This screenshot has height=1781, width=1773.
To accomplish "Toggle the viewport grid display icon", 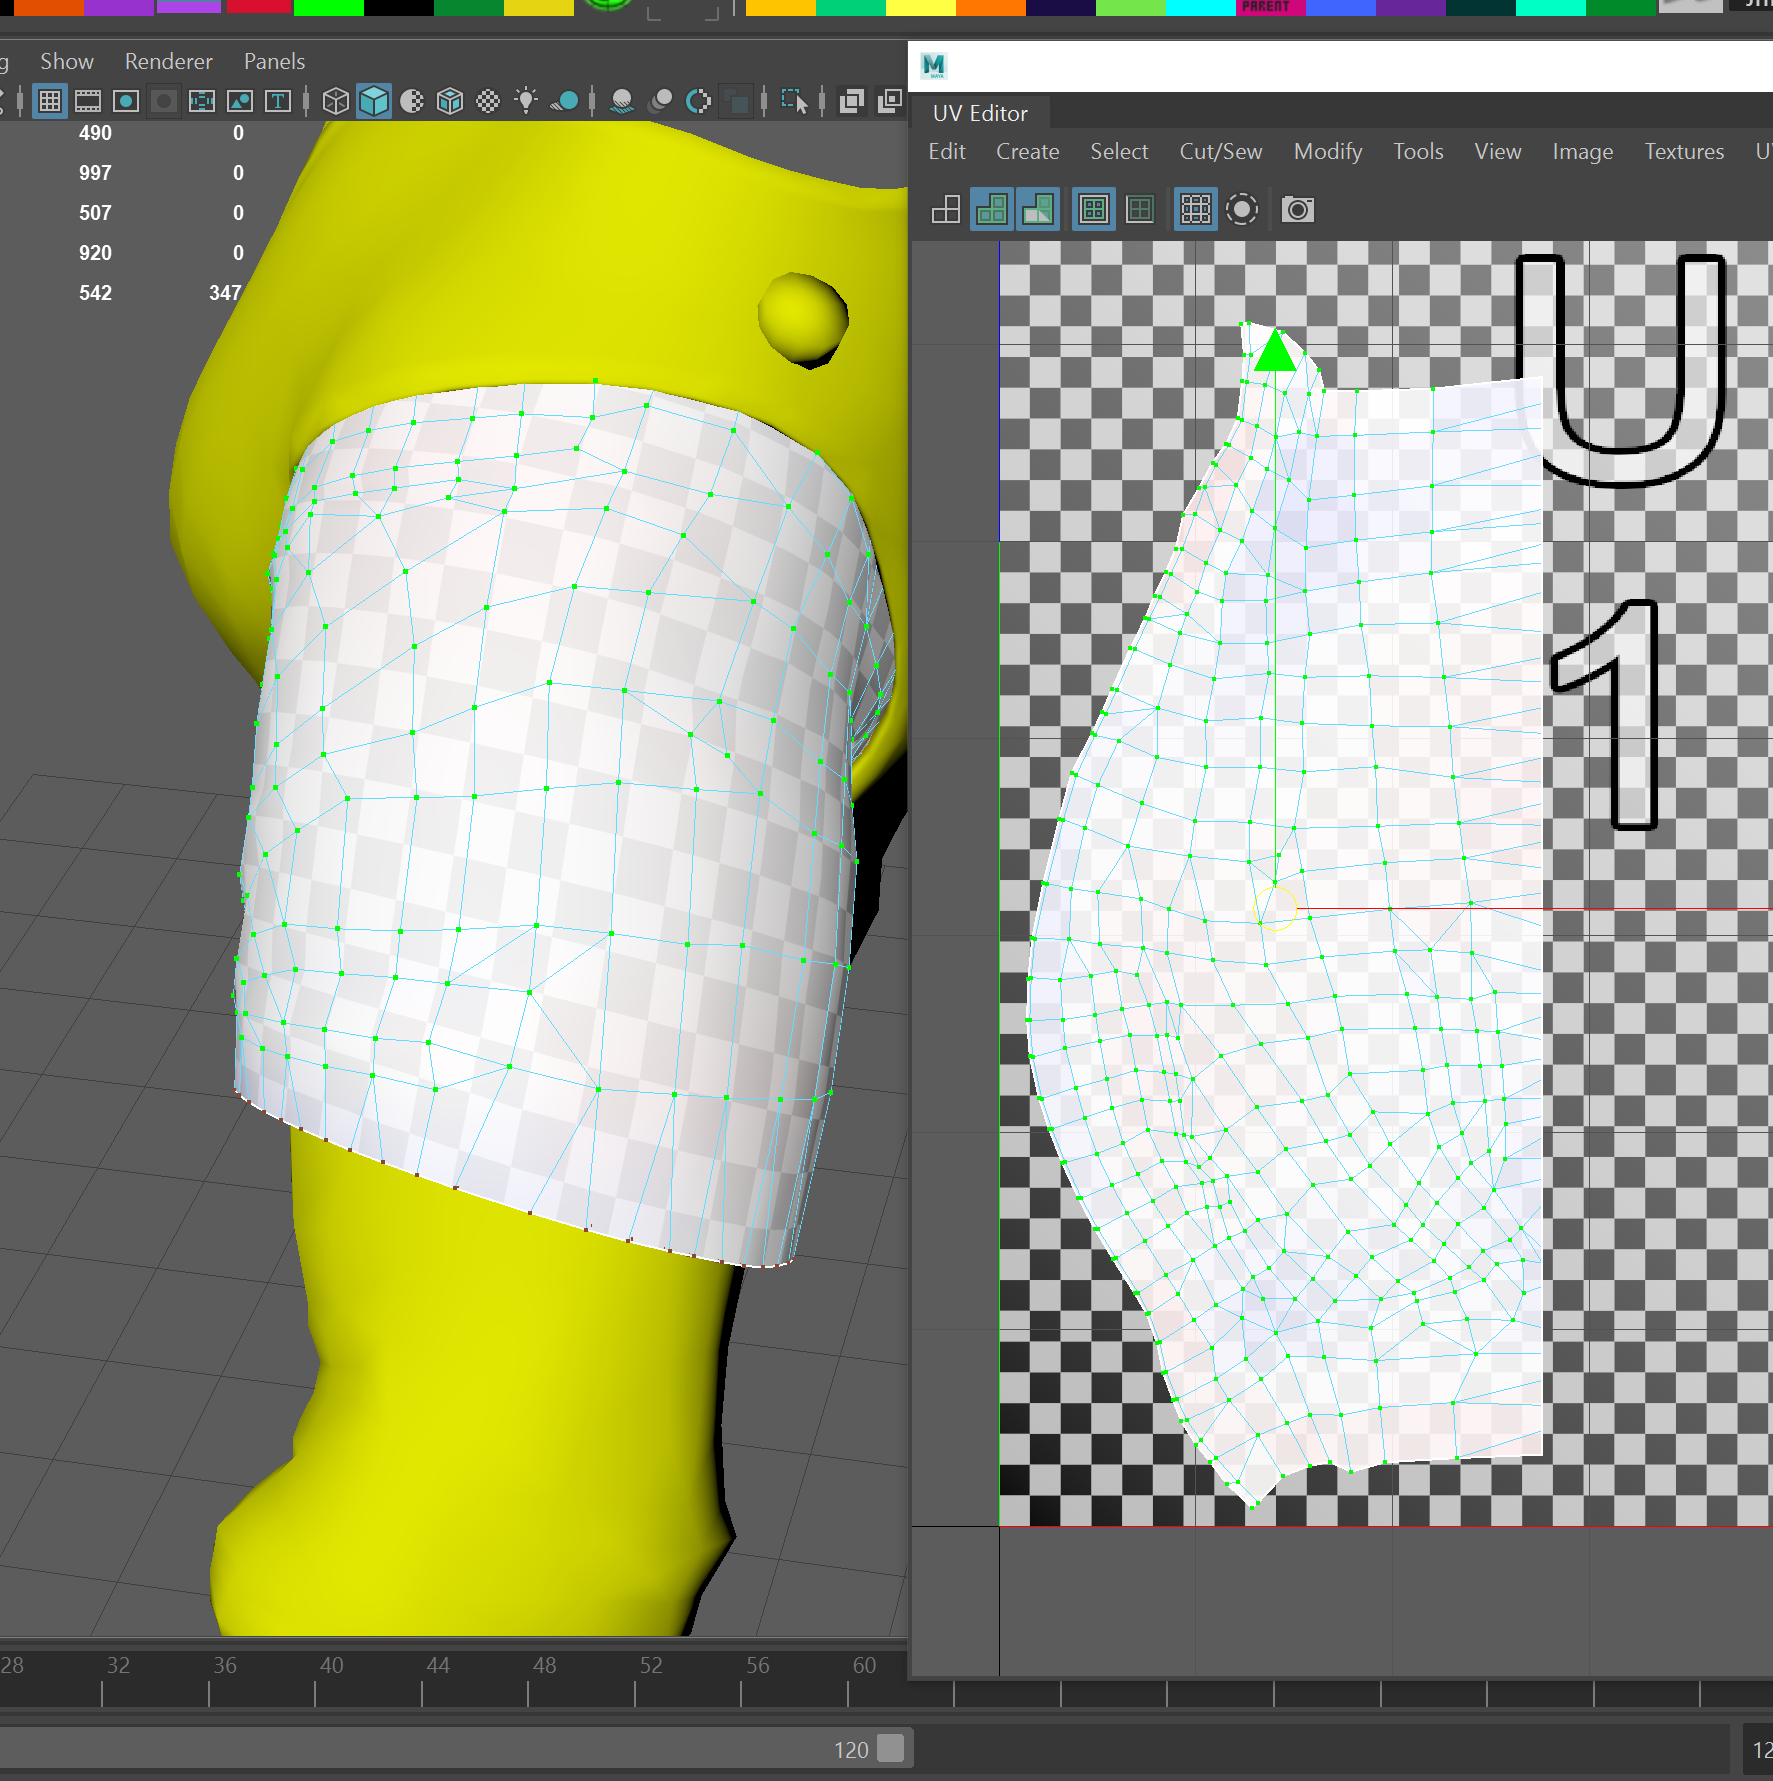I will (49, 101).
